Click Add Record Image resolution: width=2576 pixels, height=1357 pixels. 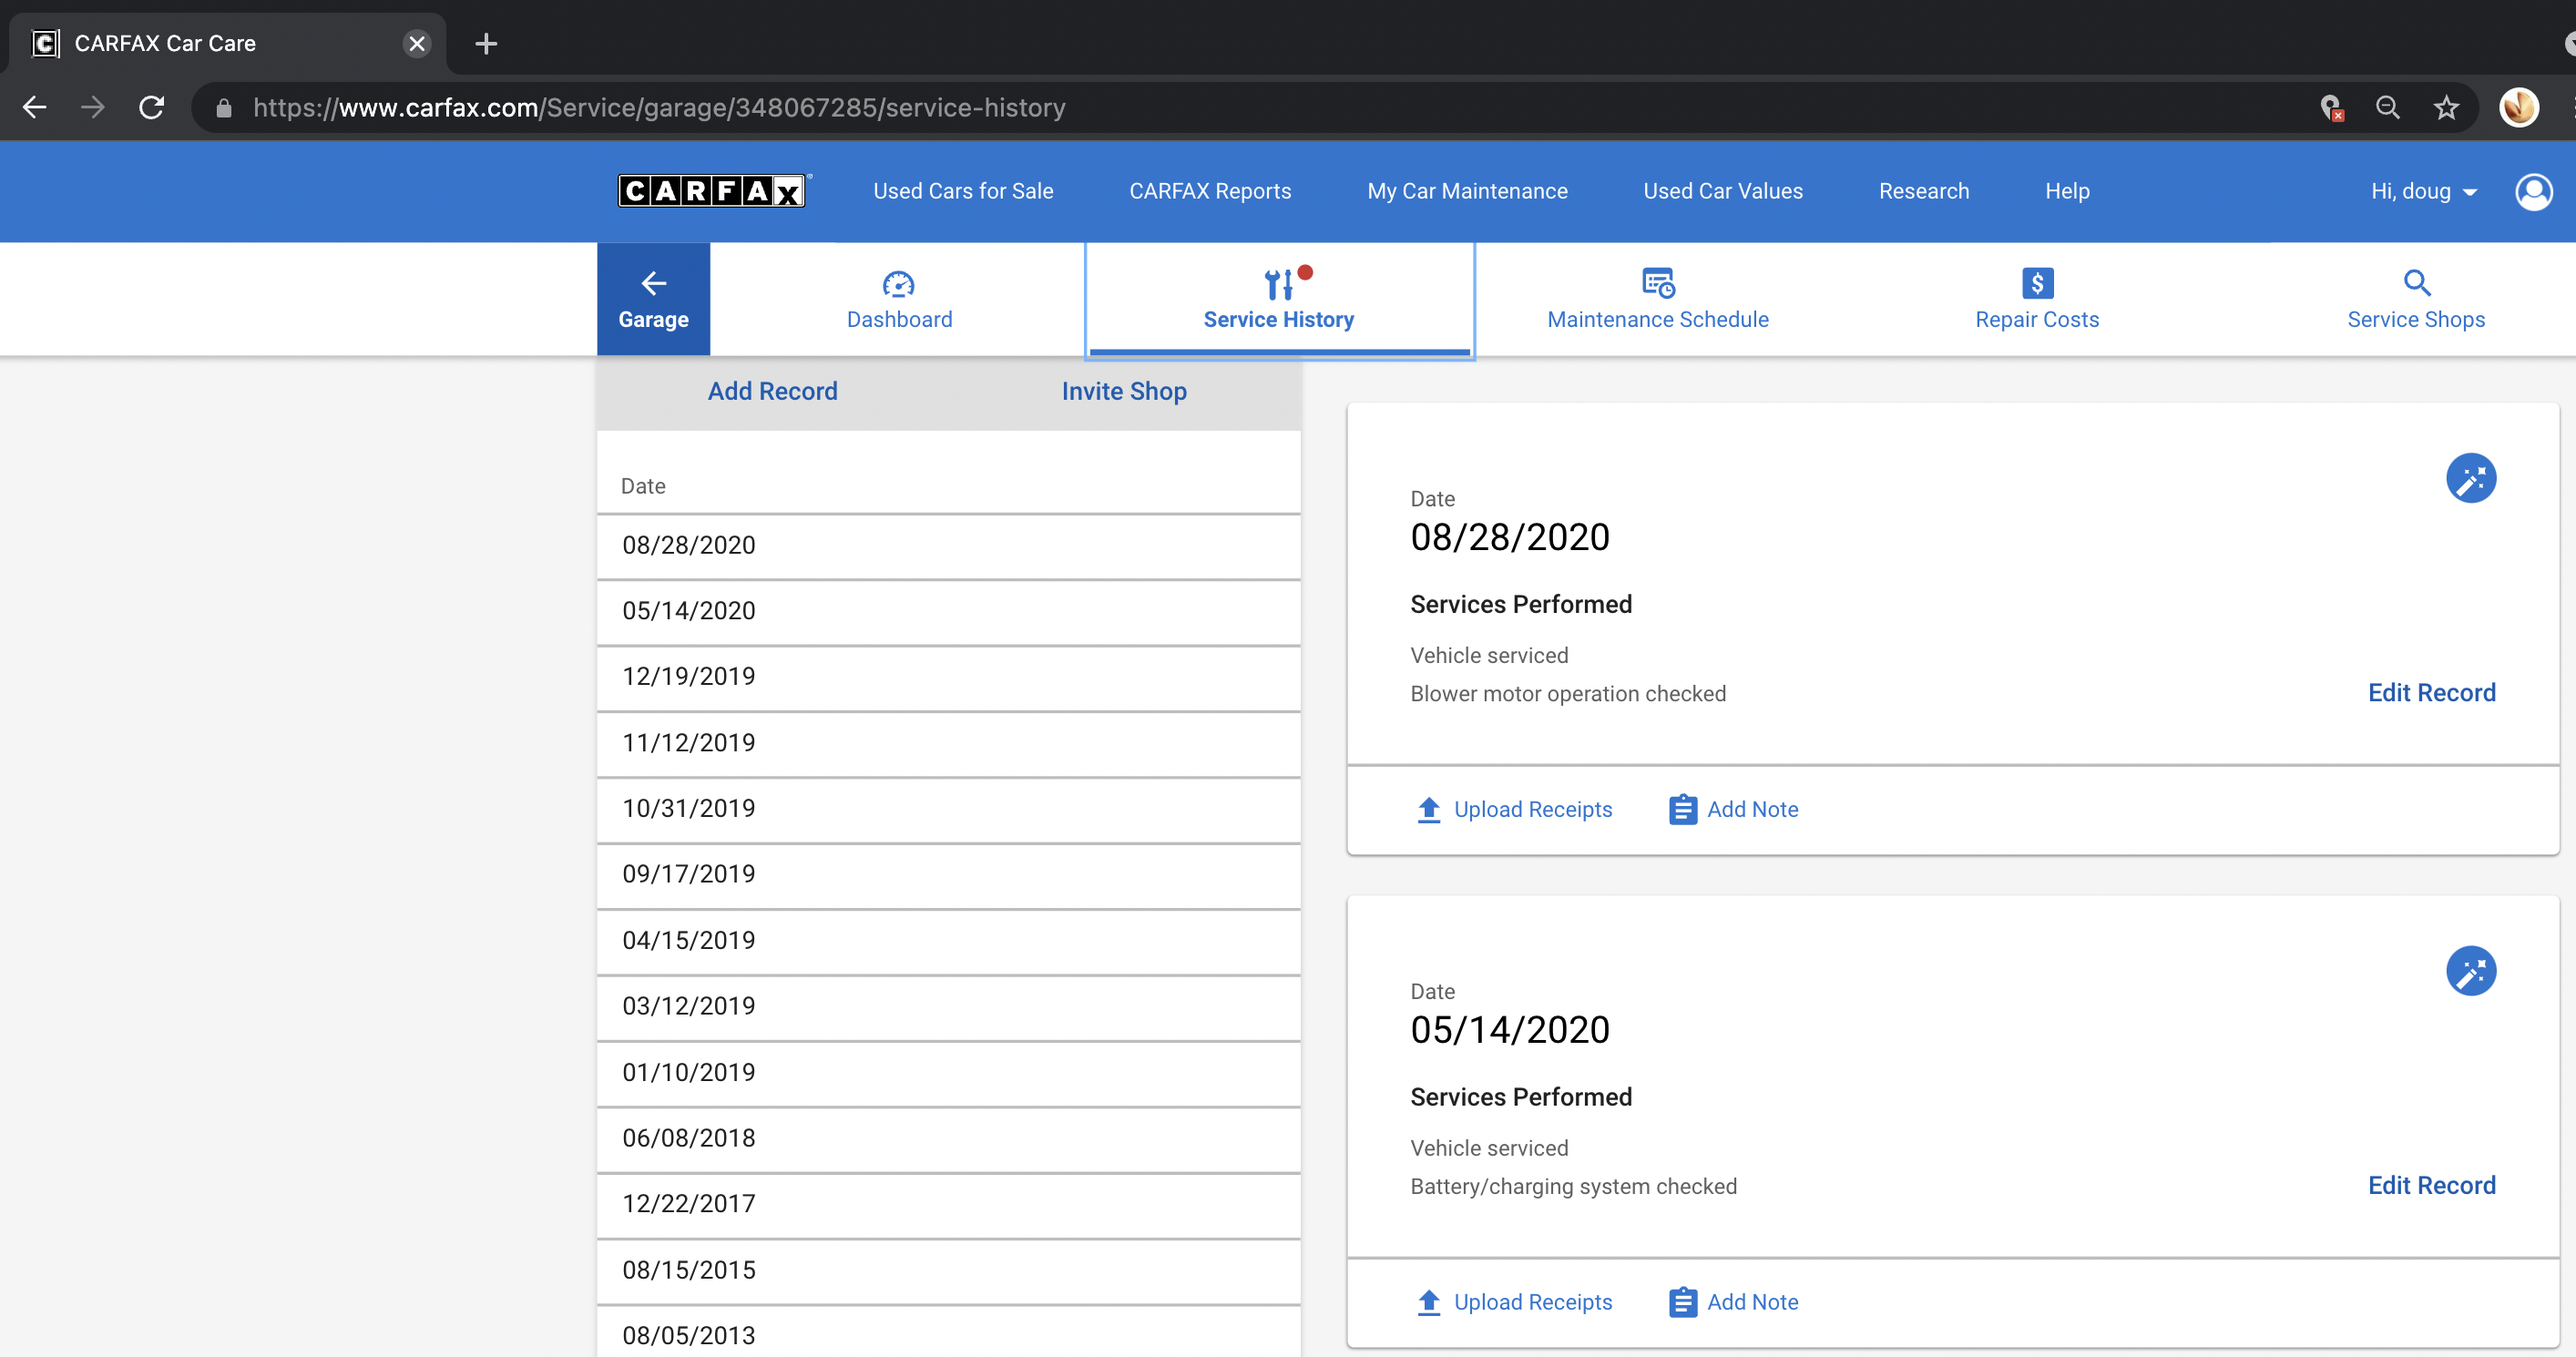click(x=772, y=391)
